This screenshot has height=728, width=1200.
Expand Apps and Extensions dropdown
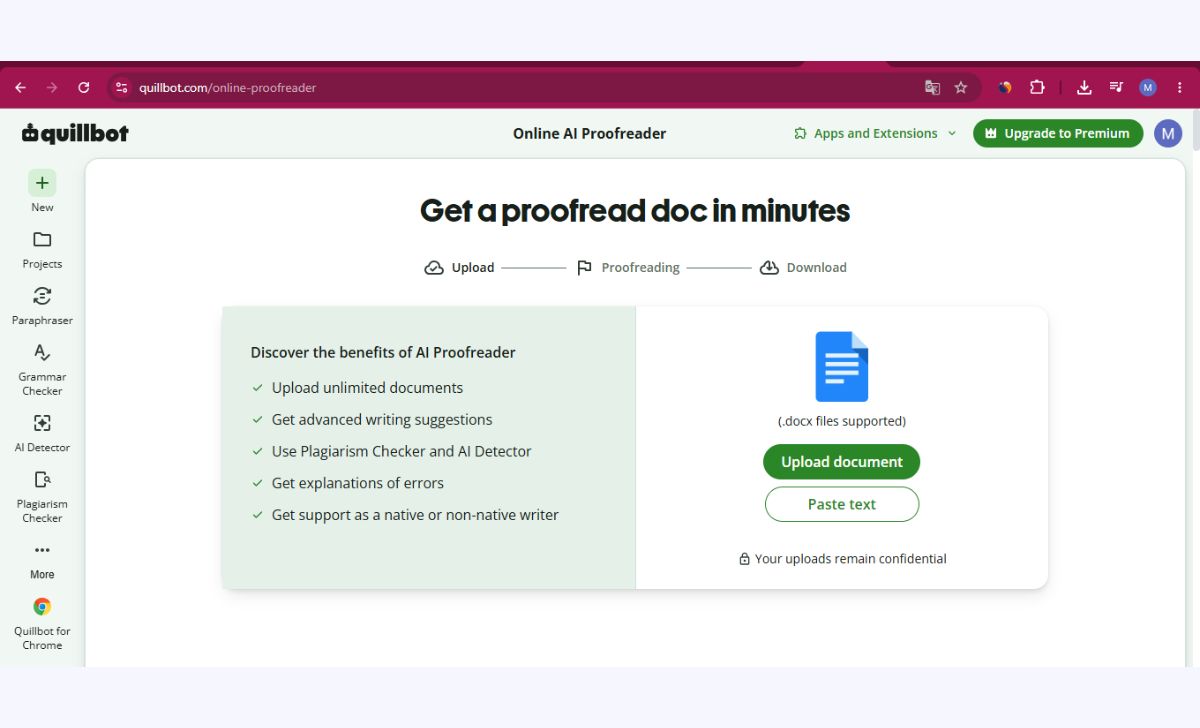[875, 133]
